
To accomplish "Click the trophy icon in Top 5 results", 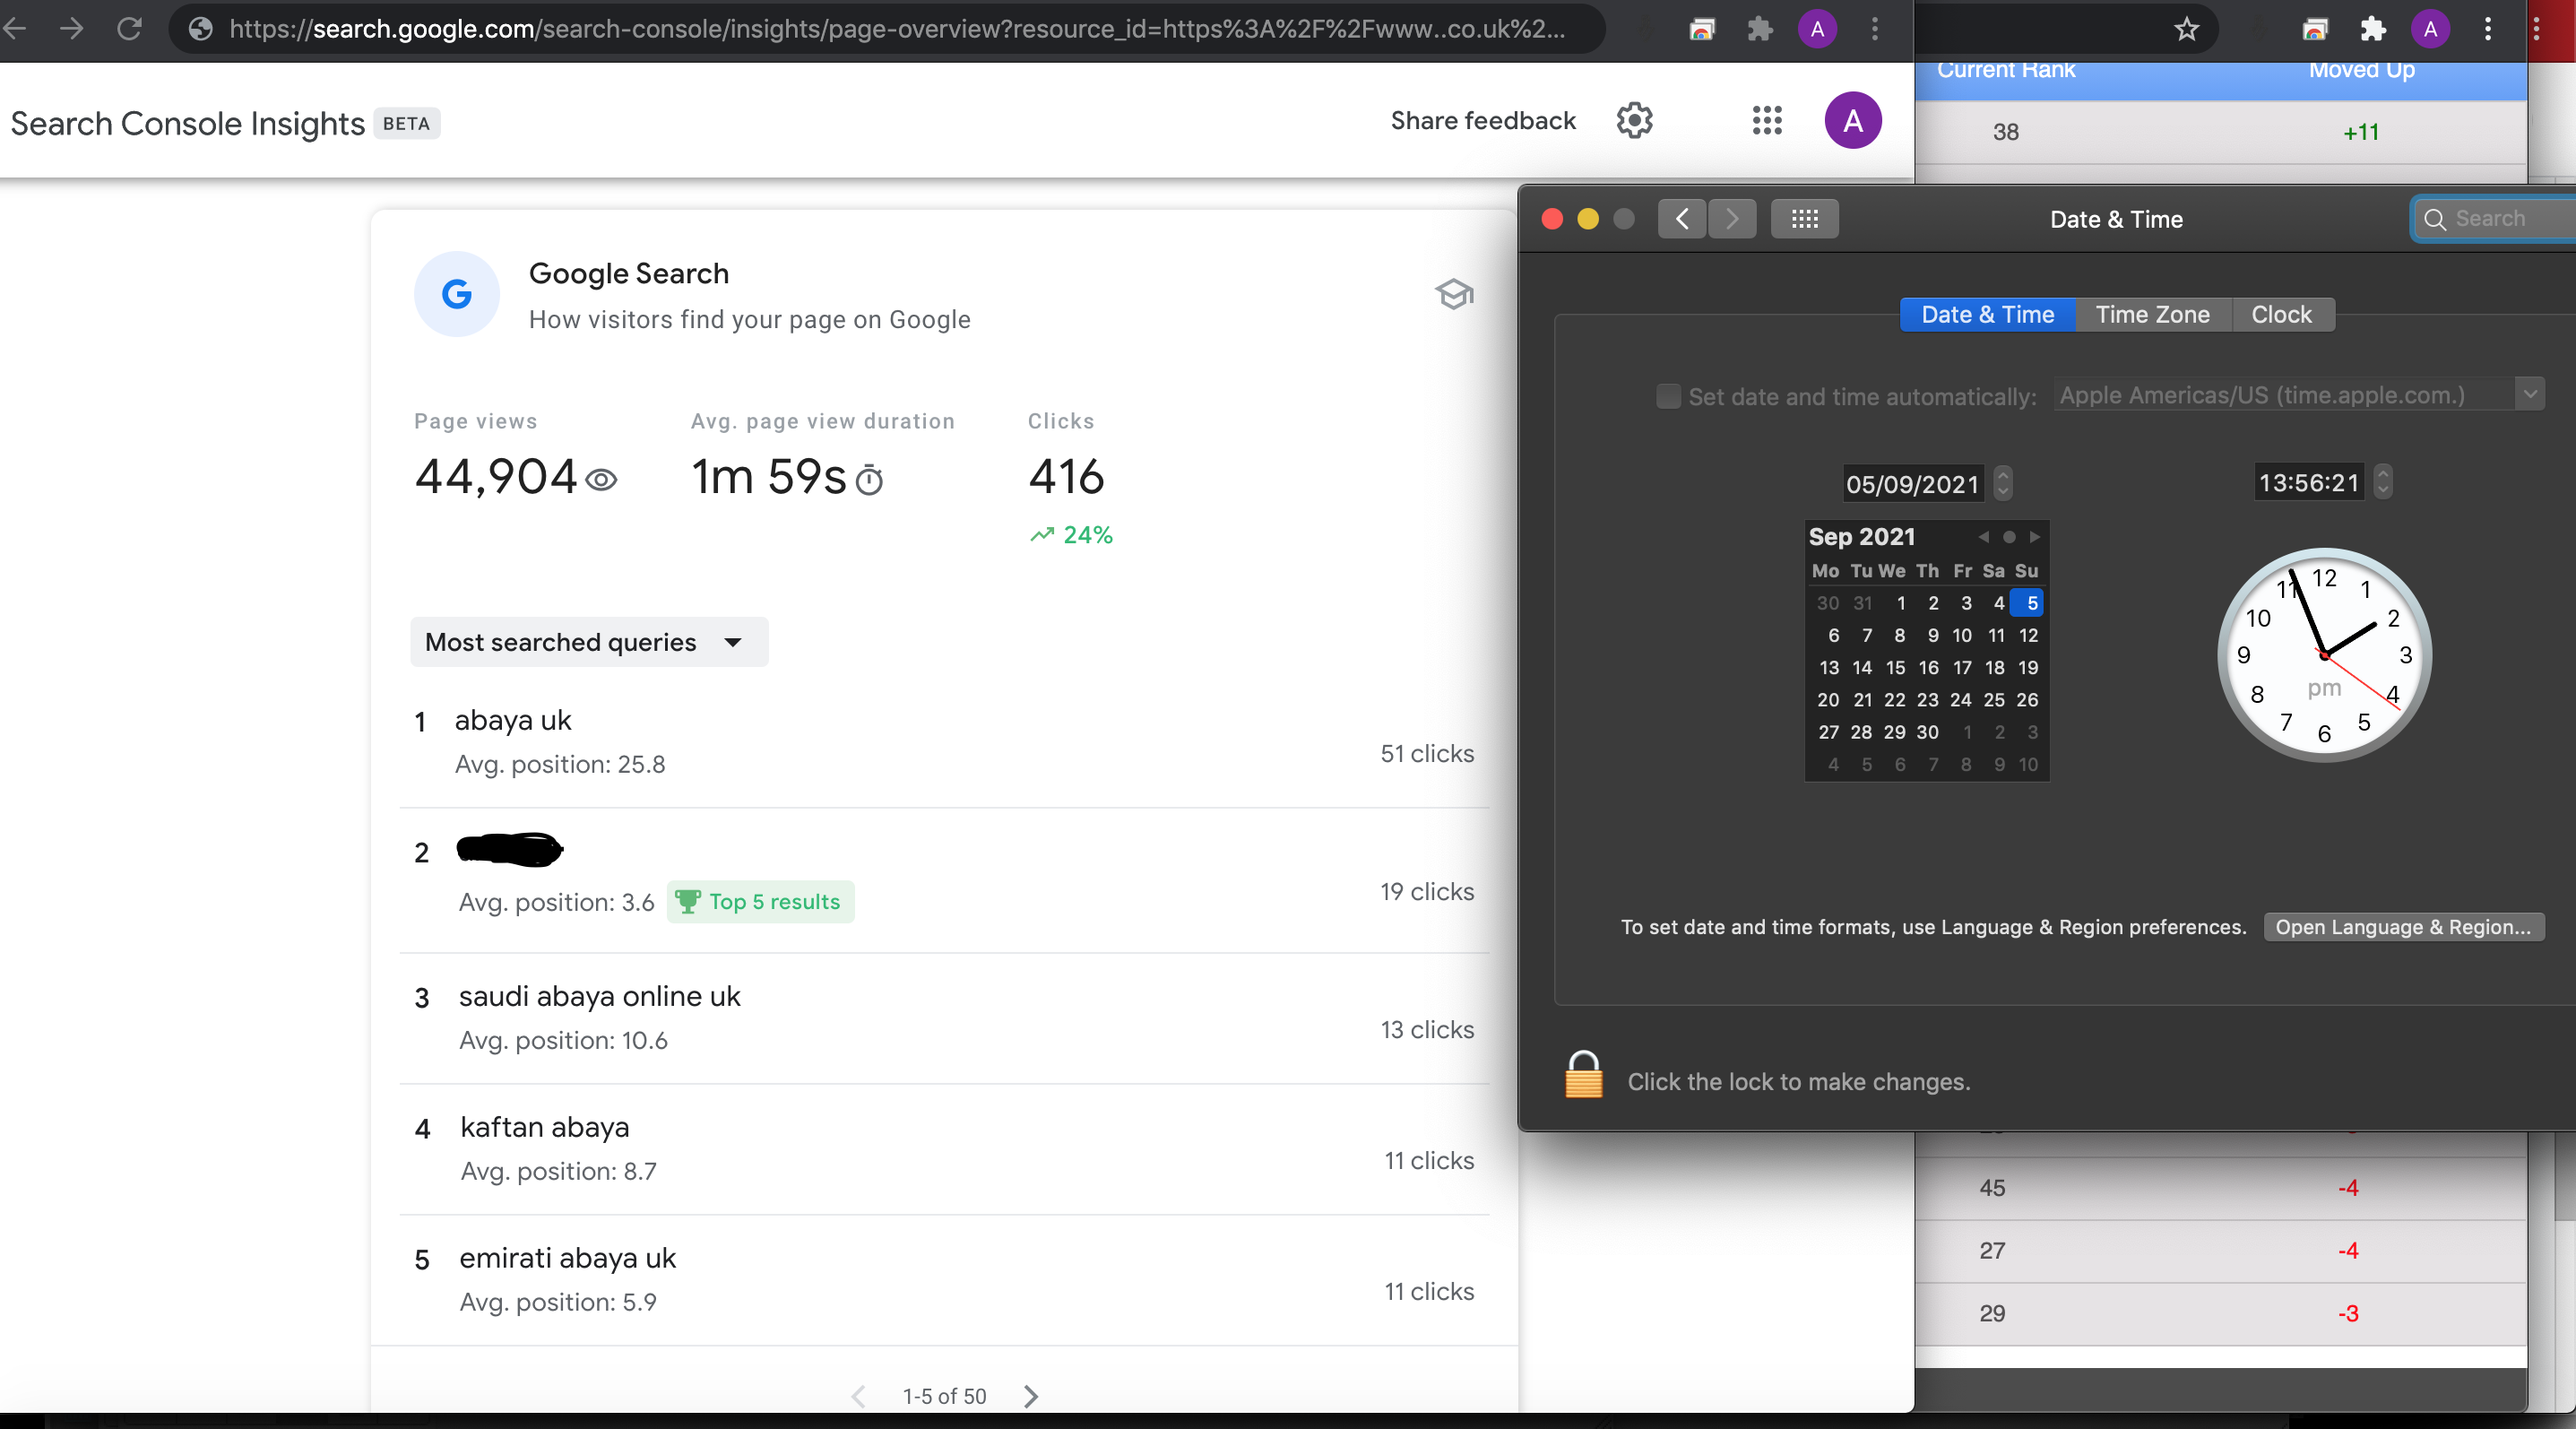I will [688, 902].
